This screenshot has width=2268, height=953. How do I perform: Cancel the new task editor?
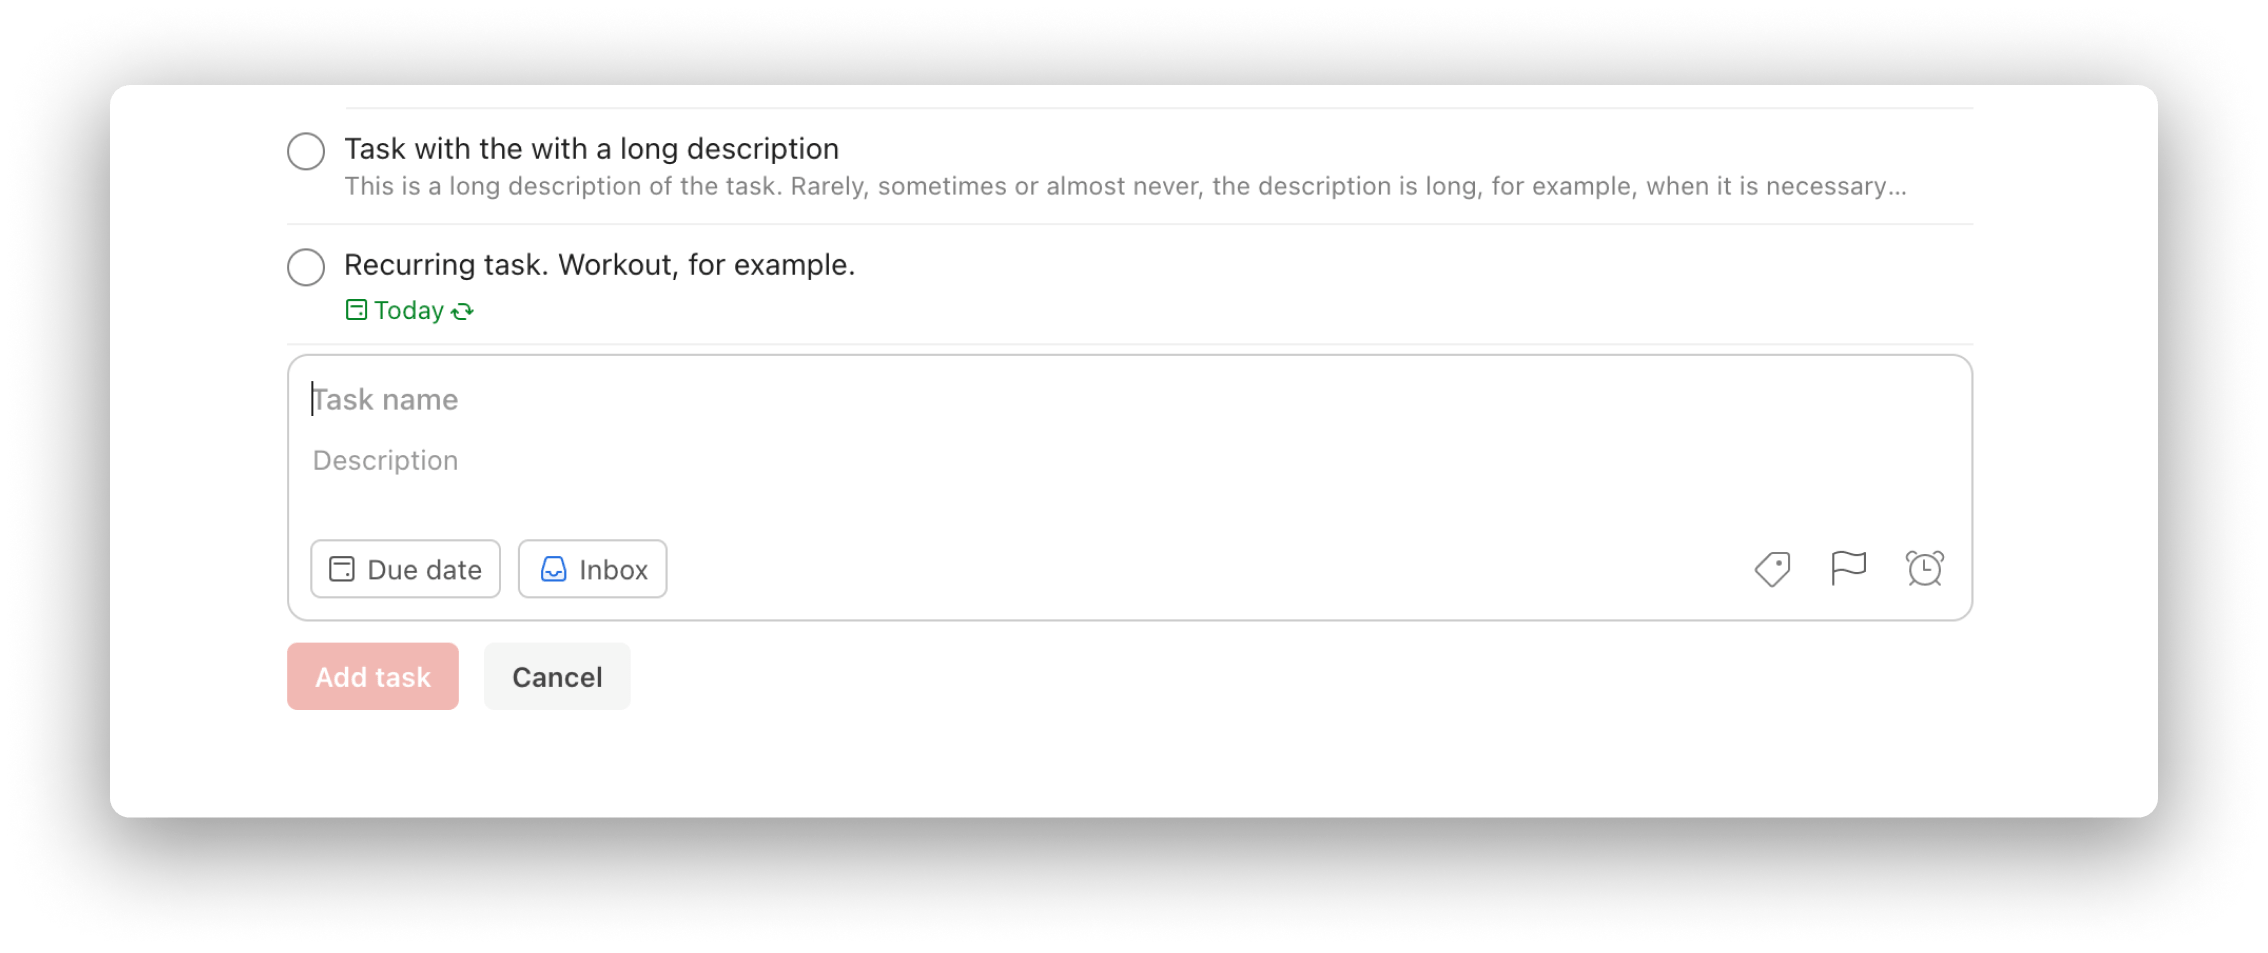[x=557, y=676]
